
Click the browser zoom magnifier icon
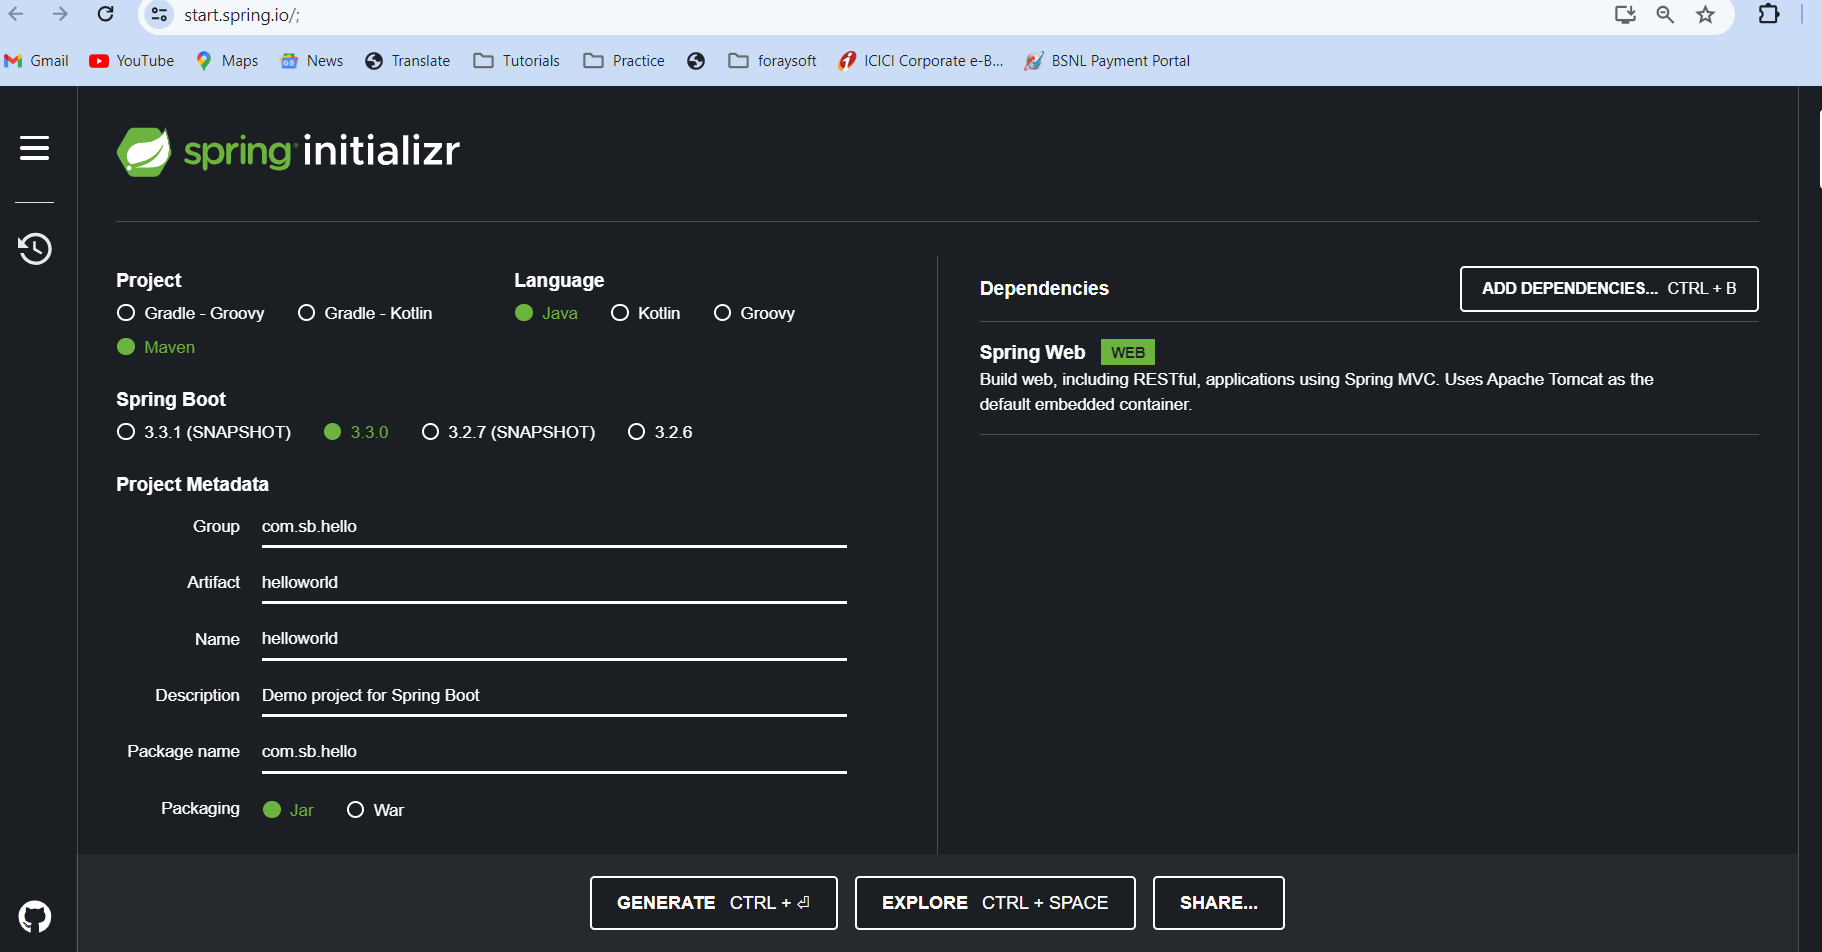(x=1665, y=14)
